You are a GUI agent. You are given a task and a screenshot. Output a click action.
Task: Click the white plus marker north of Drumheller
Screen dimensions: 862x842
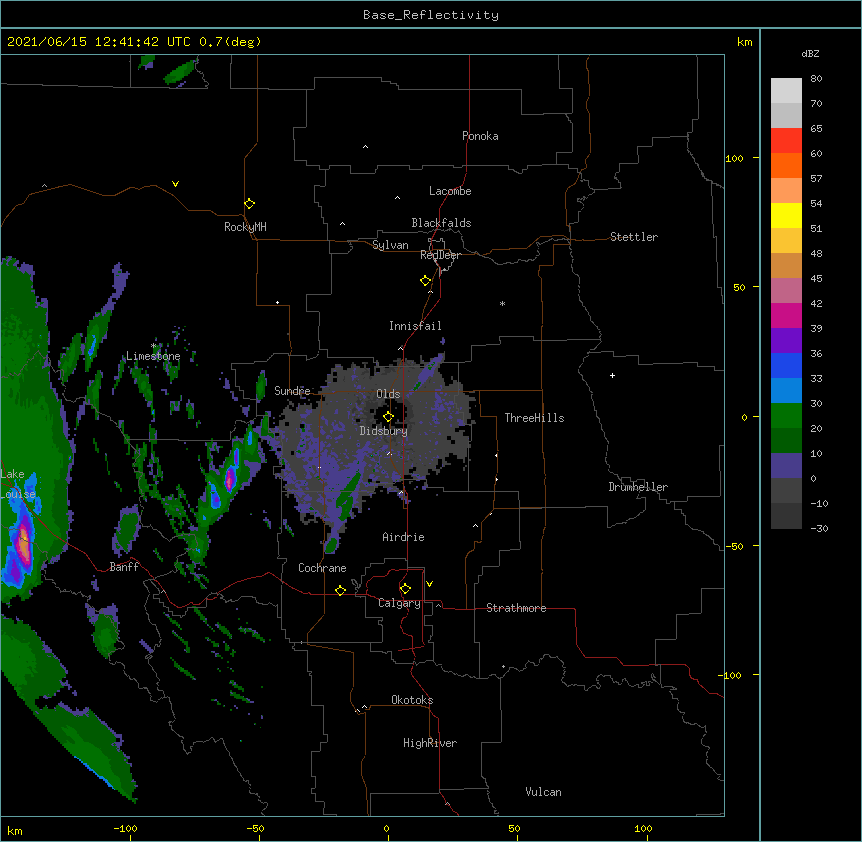(612, 375)
